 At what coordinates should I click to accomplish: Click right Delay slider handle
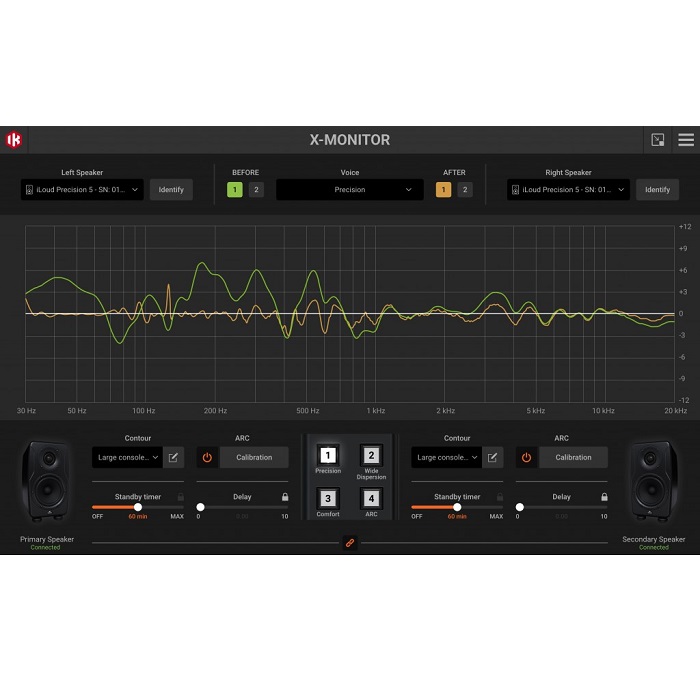520,507
